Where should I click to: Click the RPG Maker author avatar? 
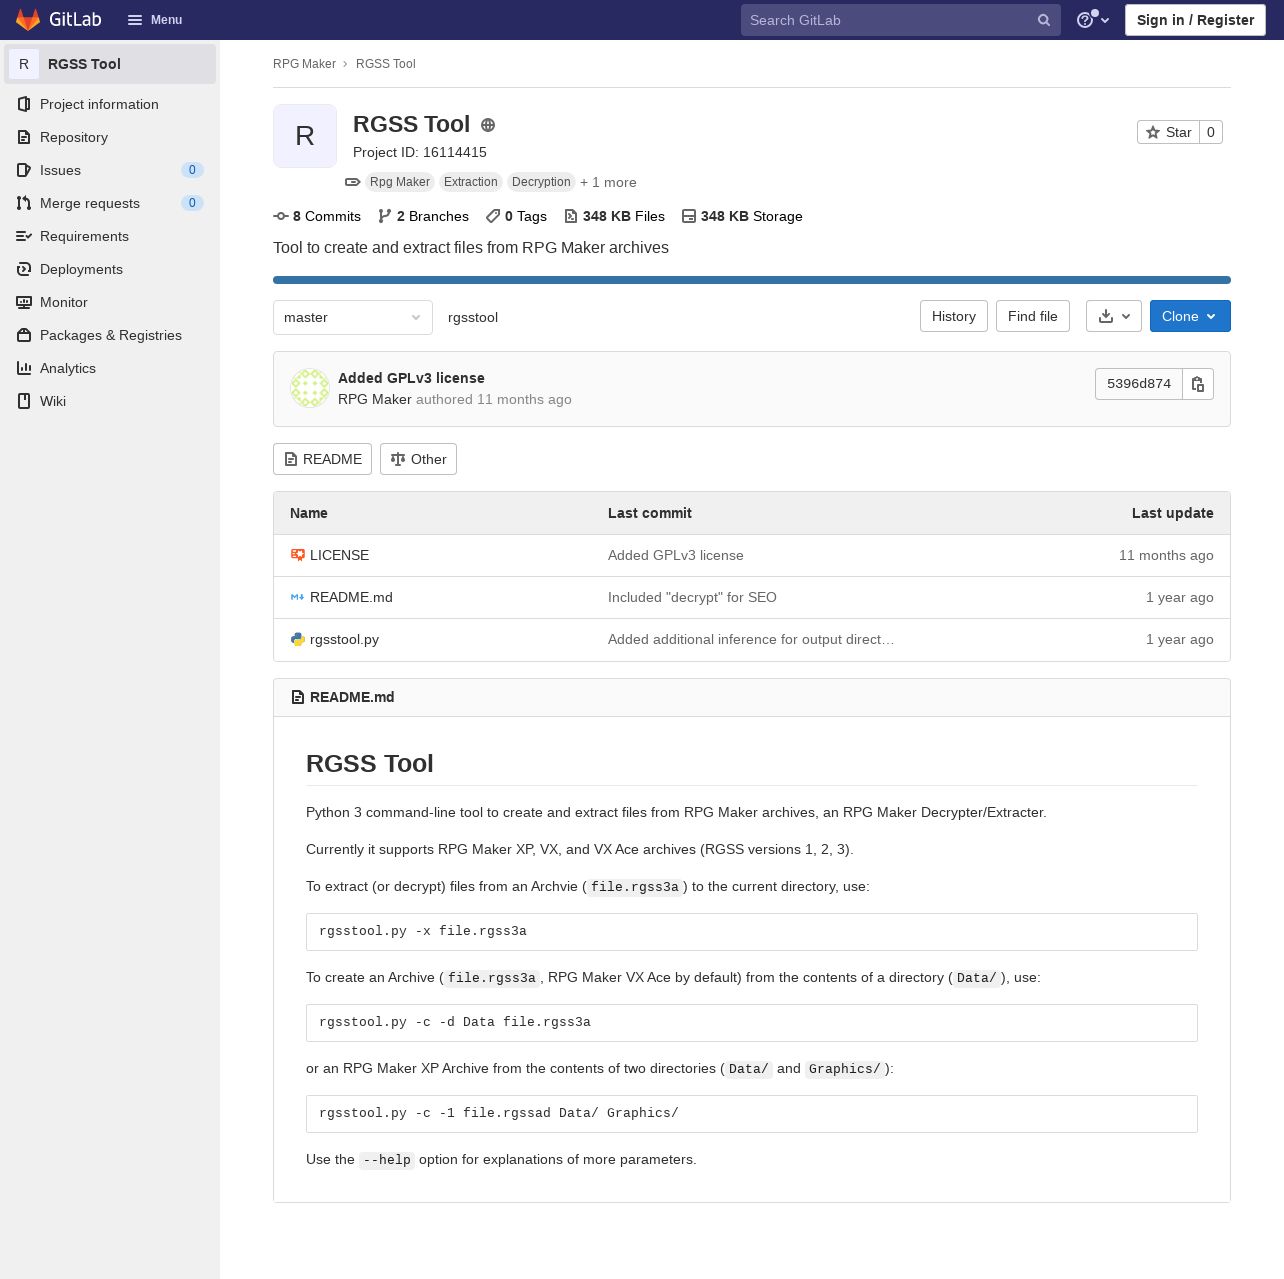[x=310, y=388]
